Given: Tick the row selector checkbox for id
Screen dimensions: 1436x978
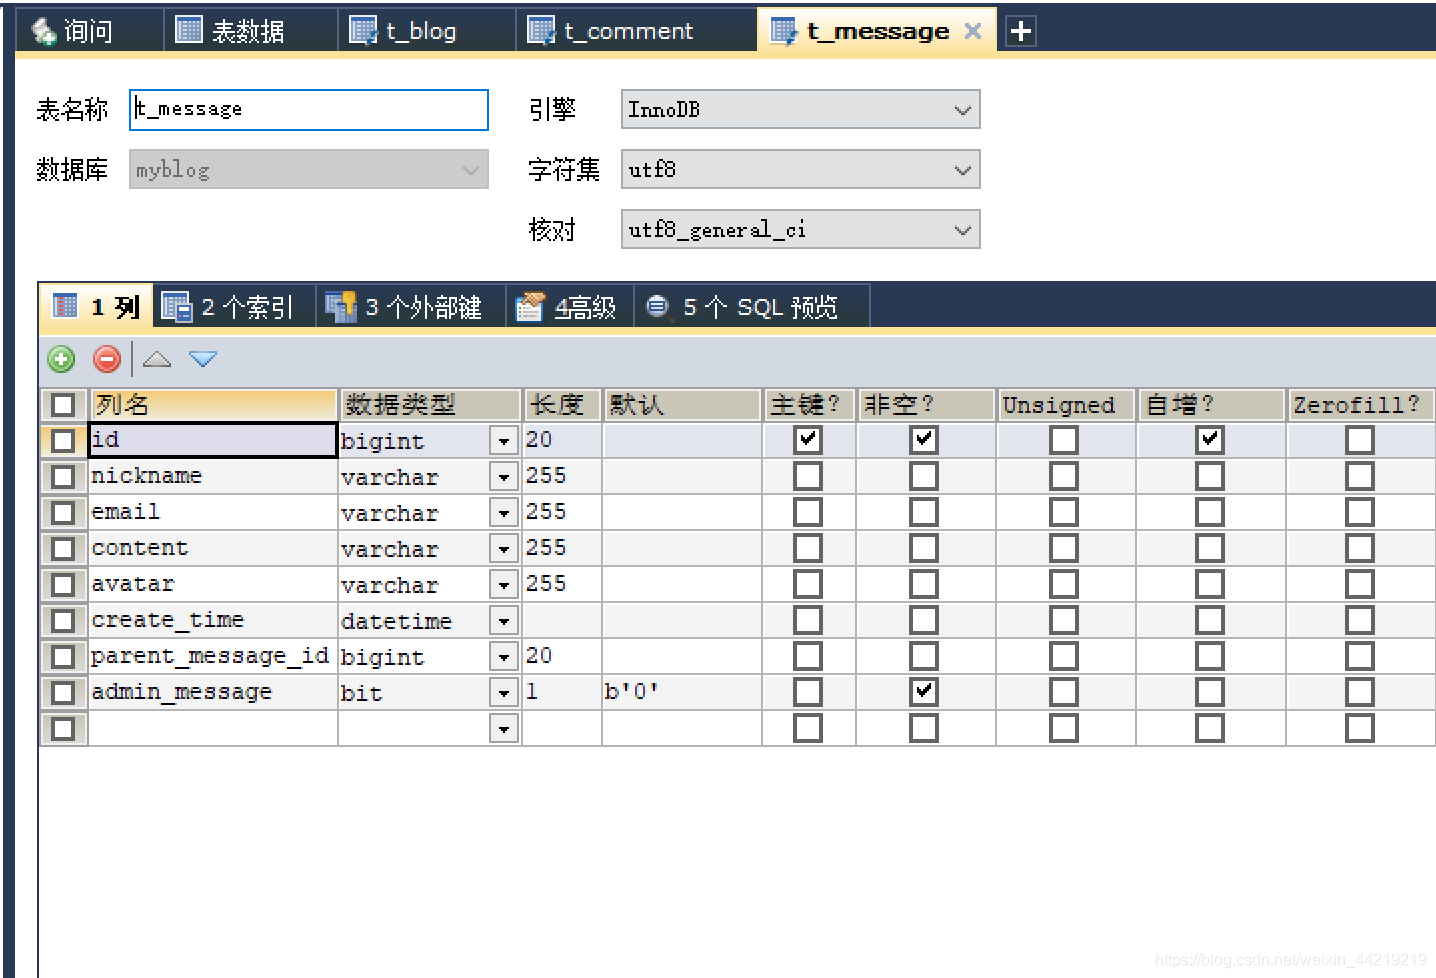Looking at the screenshot, I should pos(63,440).
